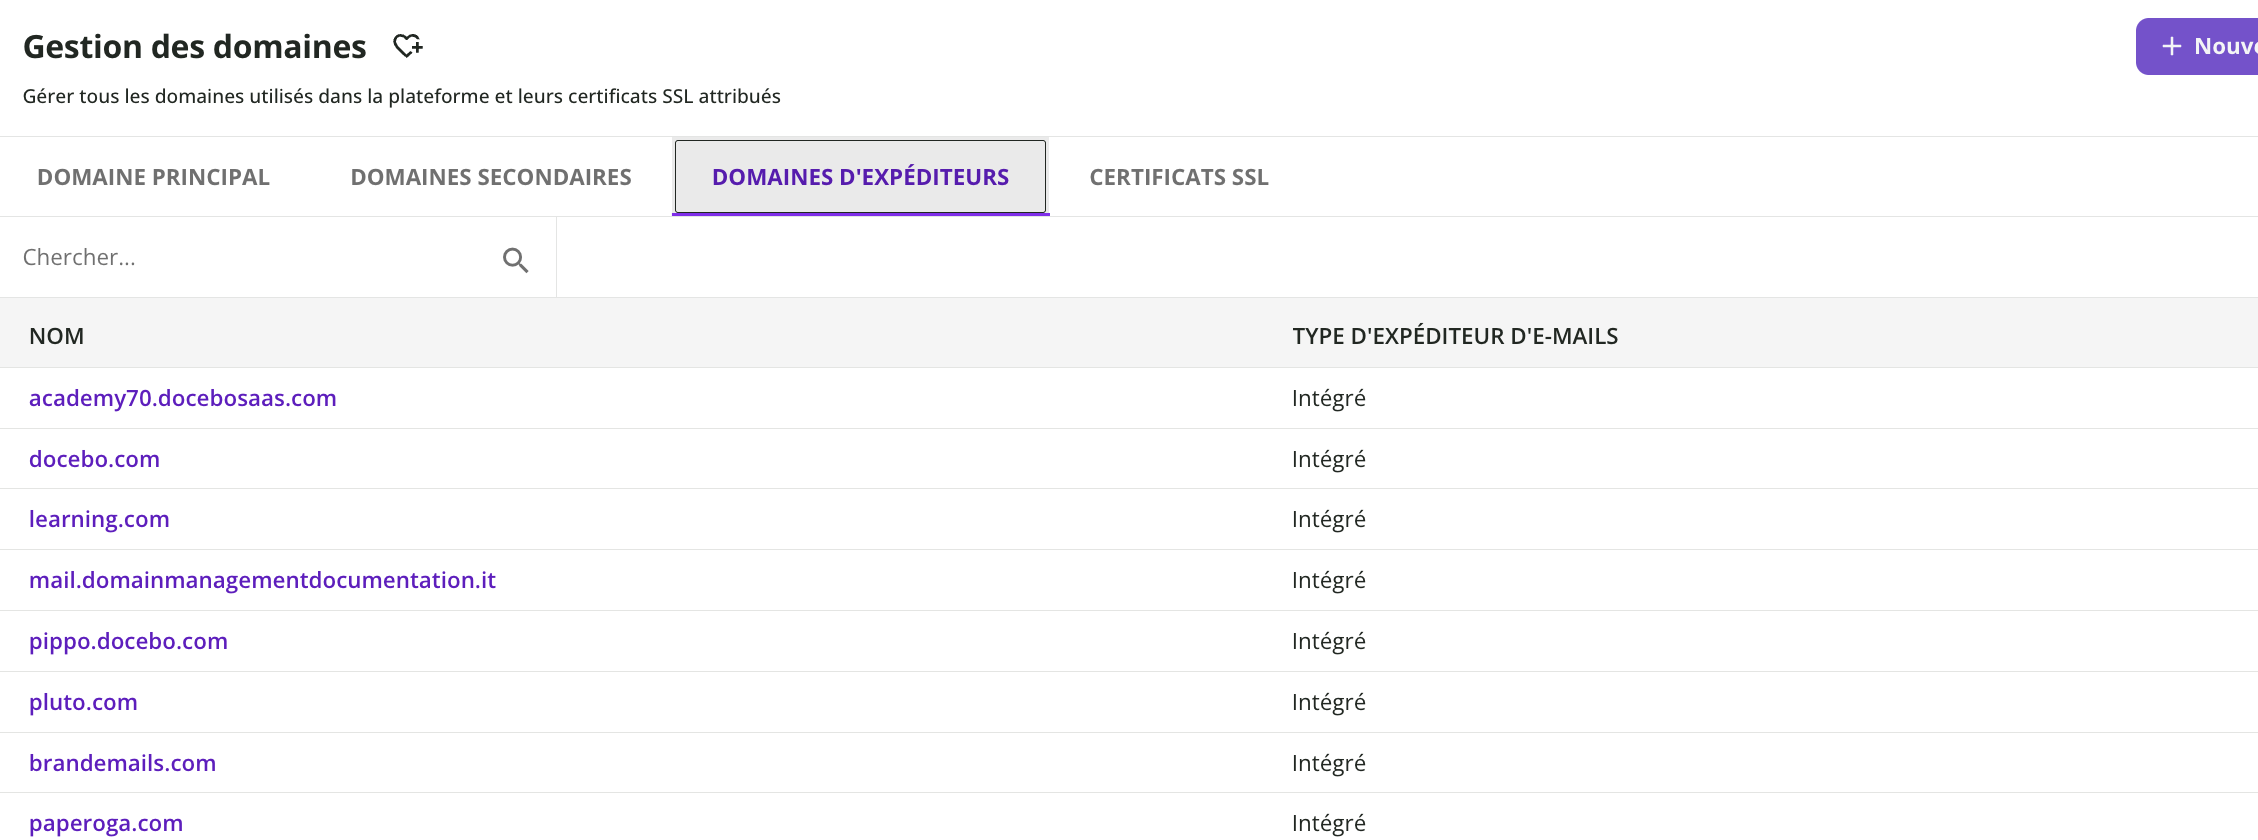Select Intégré cell in the pippo.docebo.com row
Image resolution: width=2258 pixels, height=840 pixels.
click(1329, 641)
